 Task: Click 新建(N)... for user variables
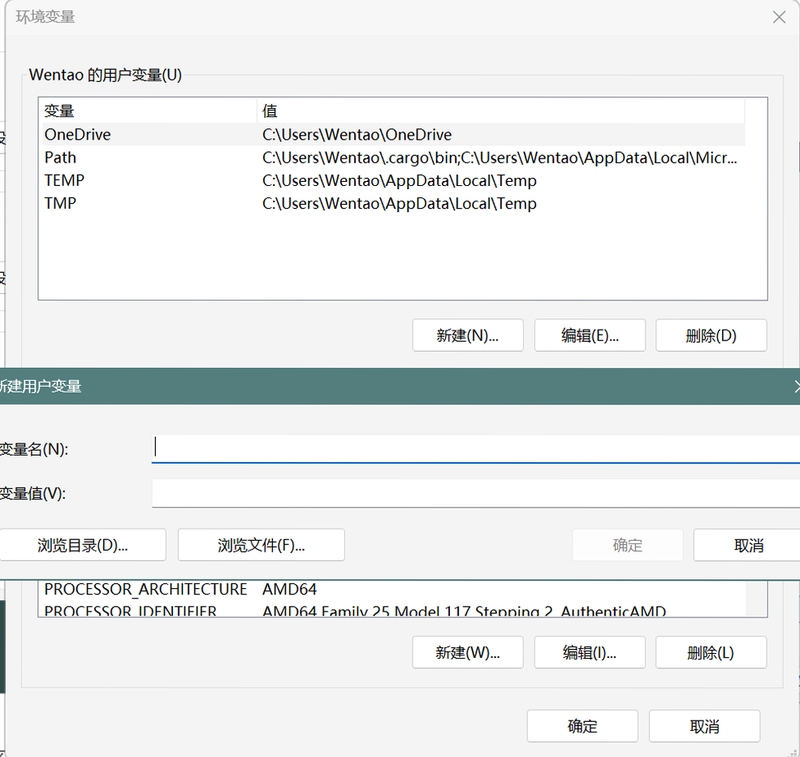point(467,336)
